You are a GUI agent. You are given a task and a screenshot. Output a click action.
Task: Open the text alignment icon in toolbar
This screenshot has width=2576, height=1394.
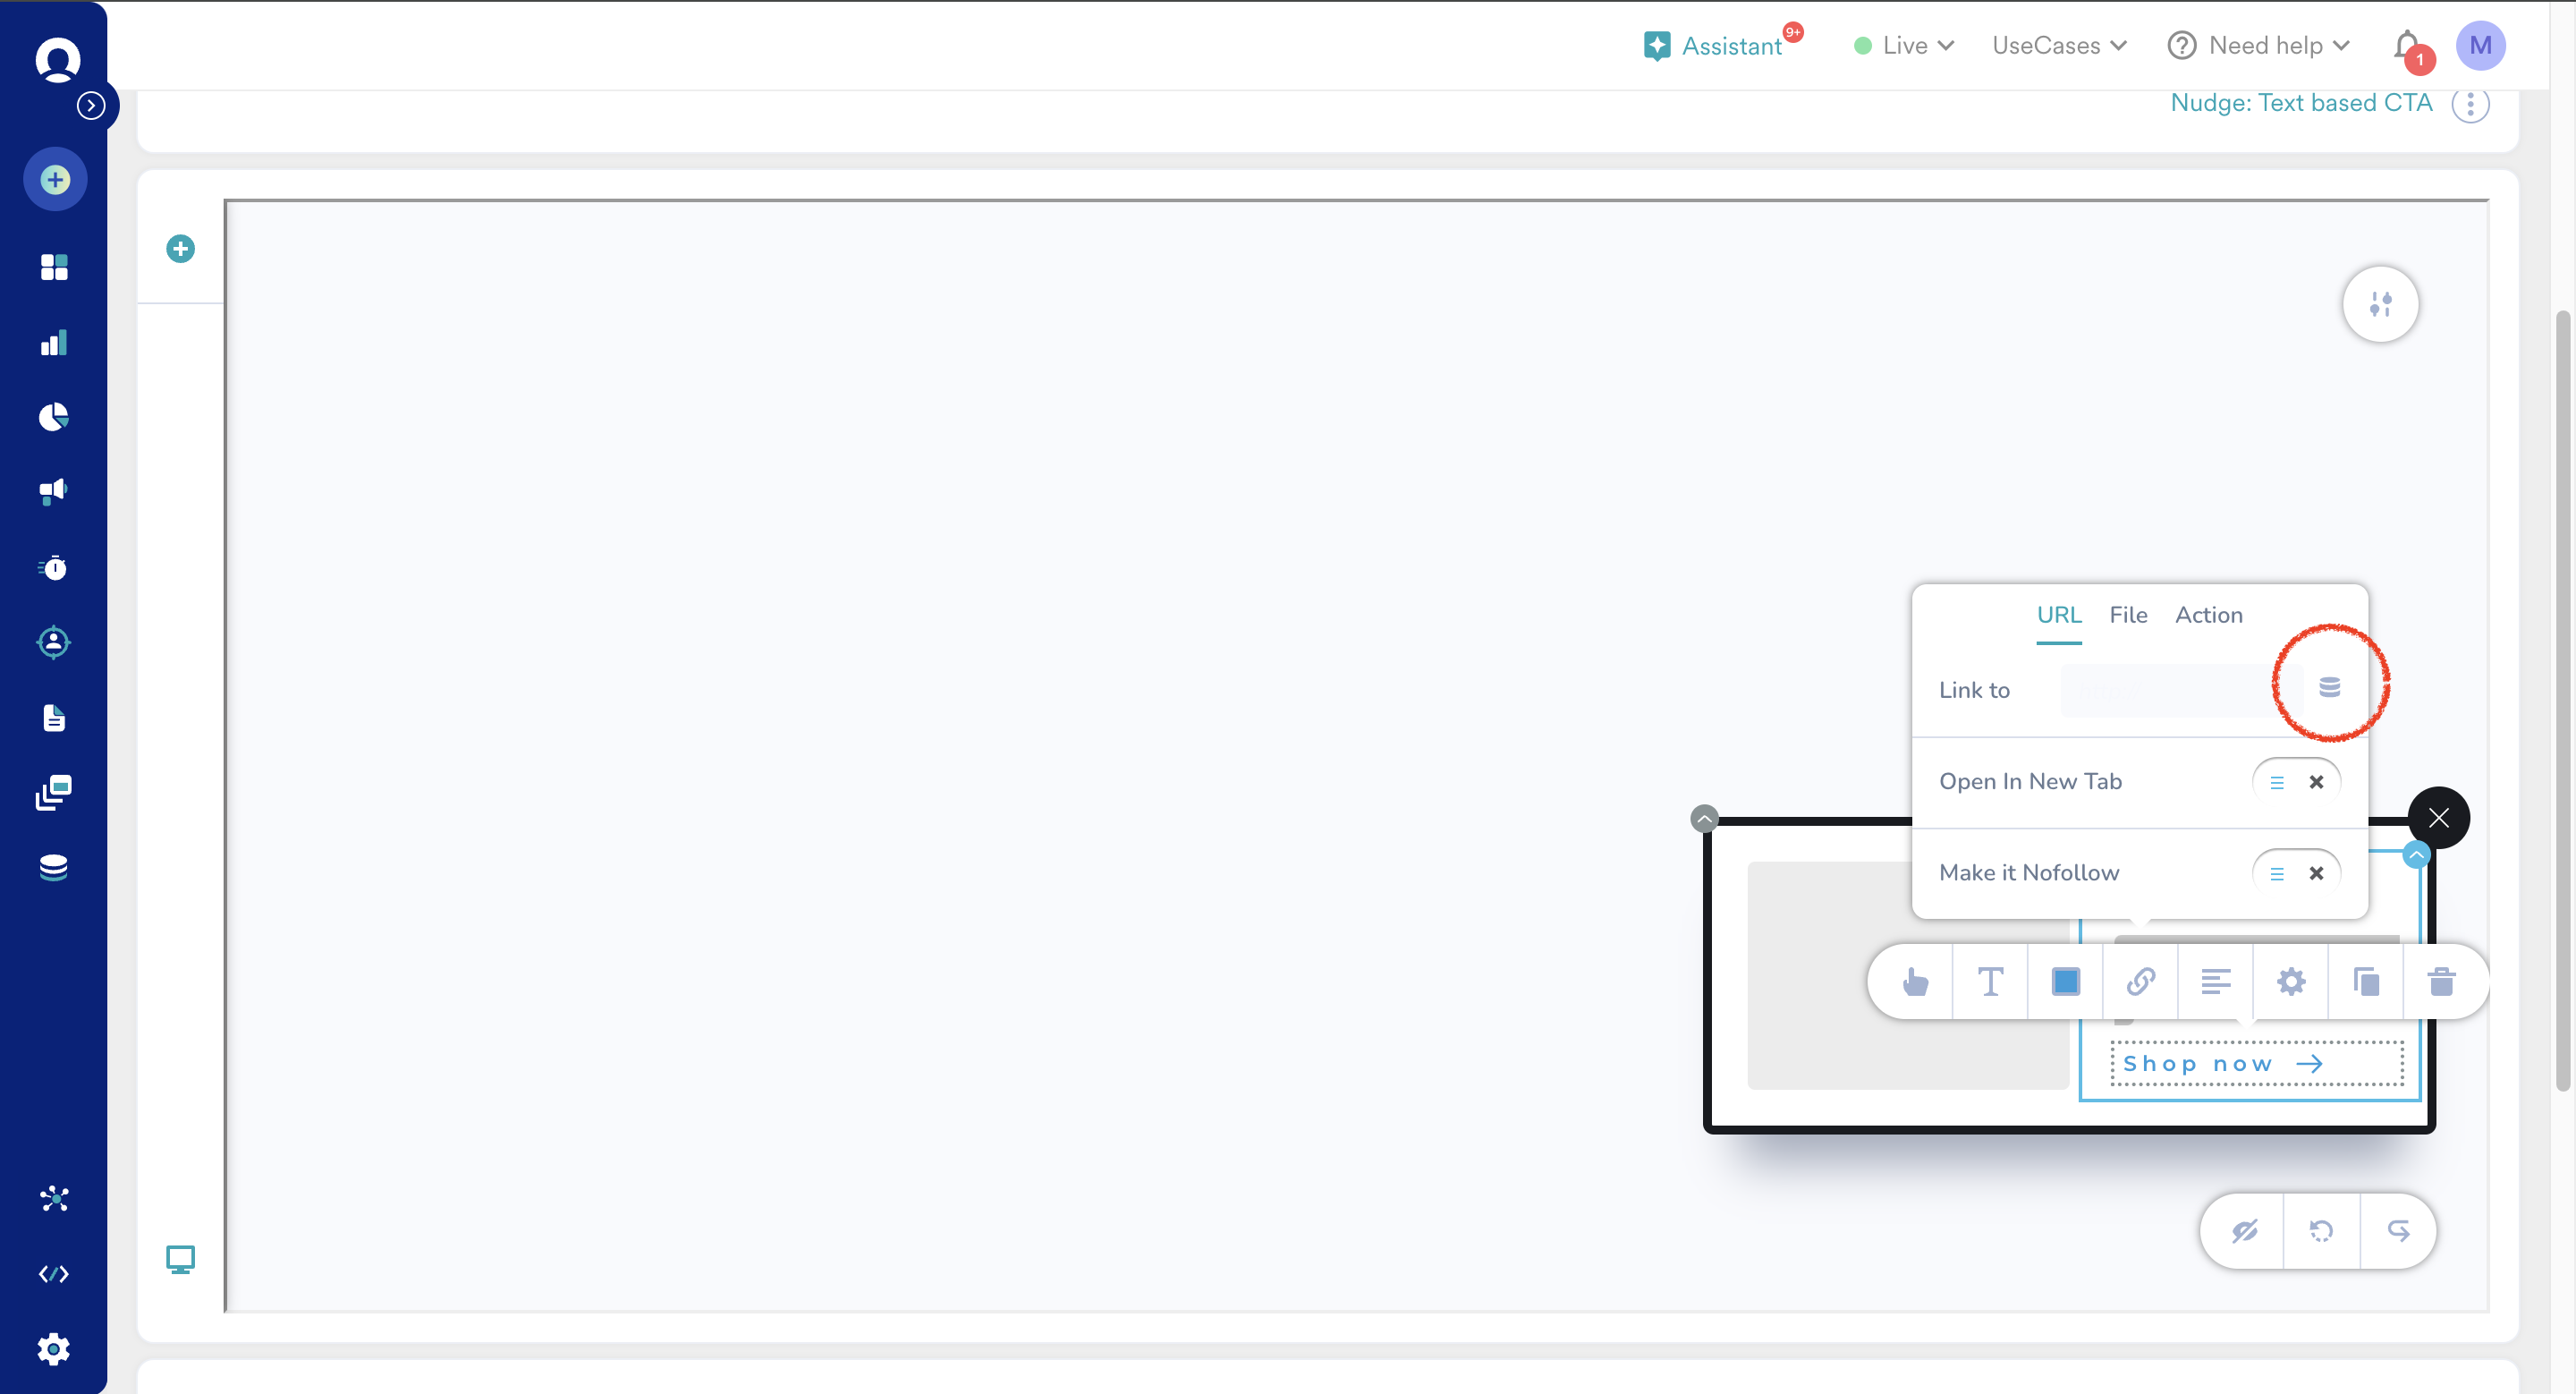pos(2216,981)
